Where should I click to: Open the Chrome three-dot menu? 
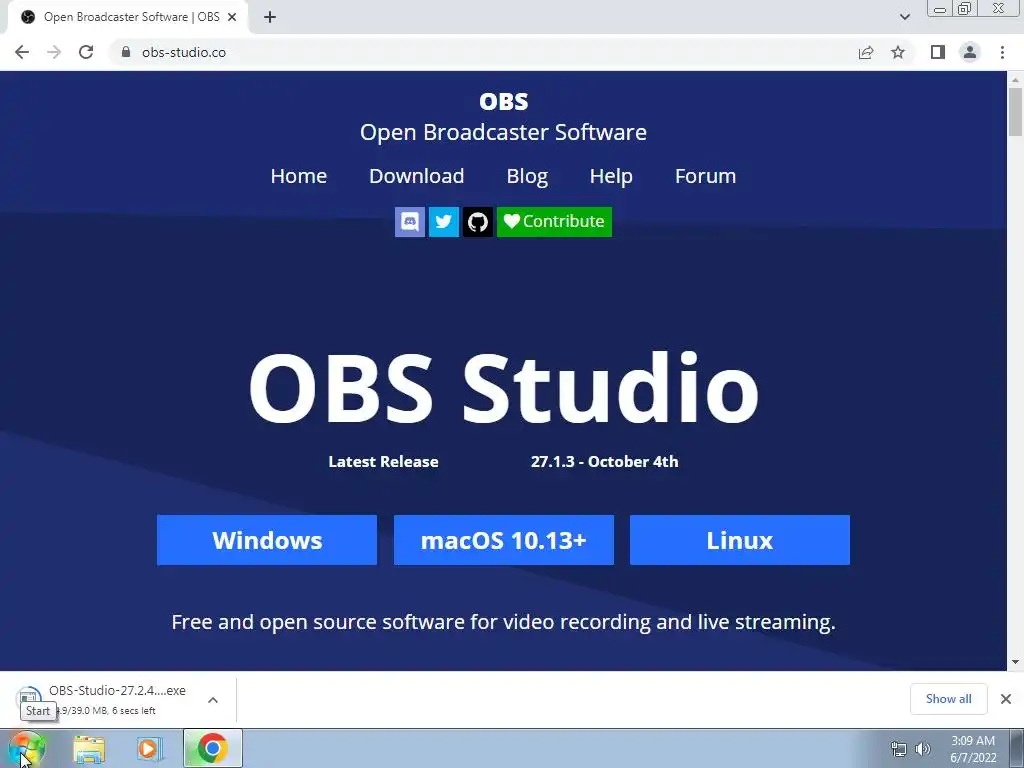pos(1002,52)
